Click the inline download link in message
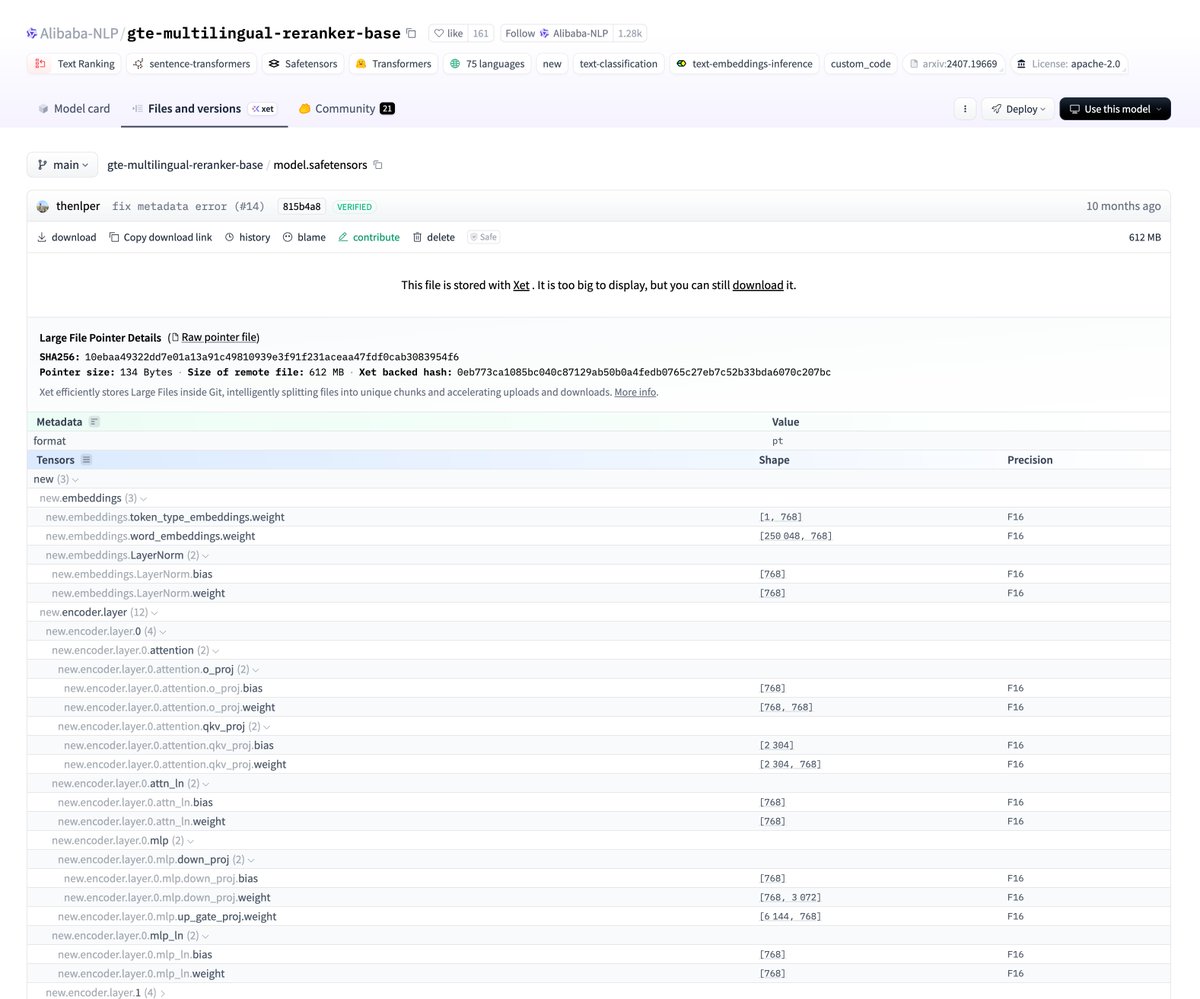 [x=758, y=285]
